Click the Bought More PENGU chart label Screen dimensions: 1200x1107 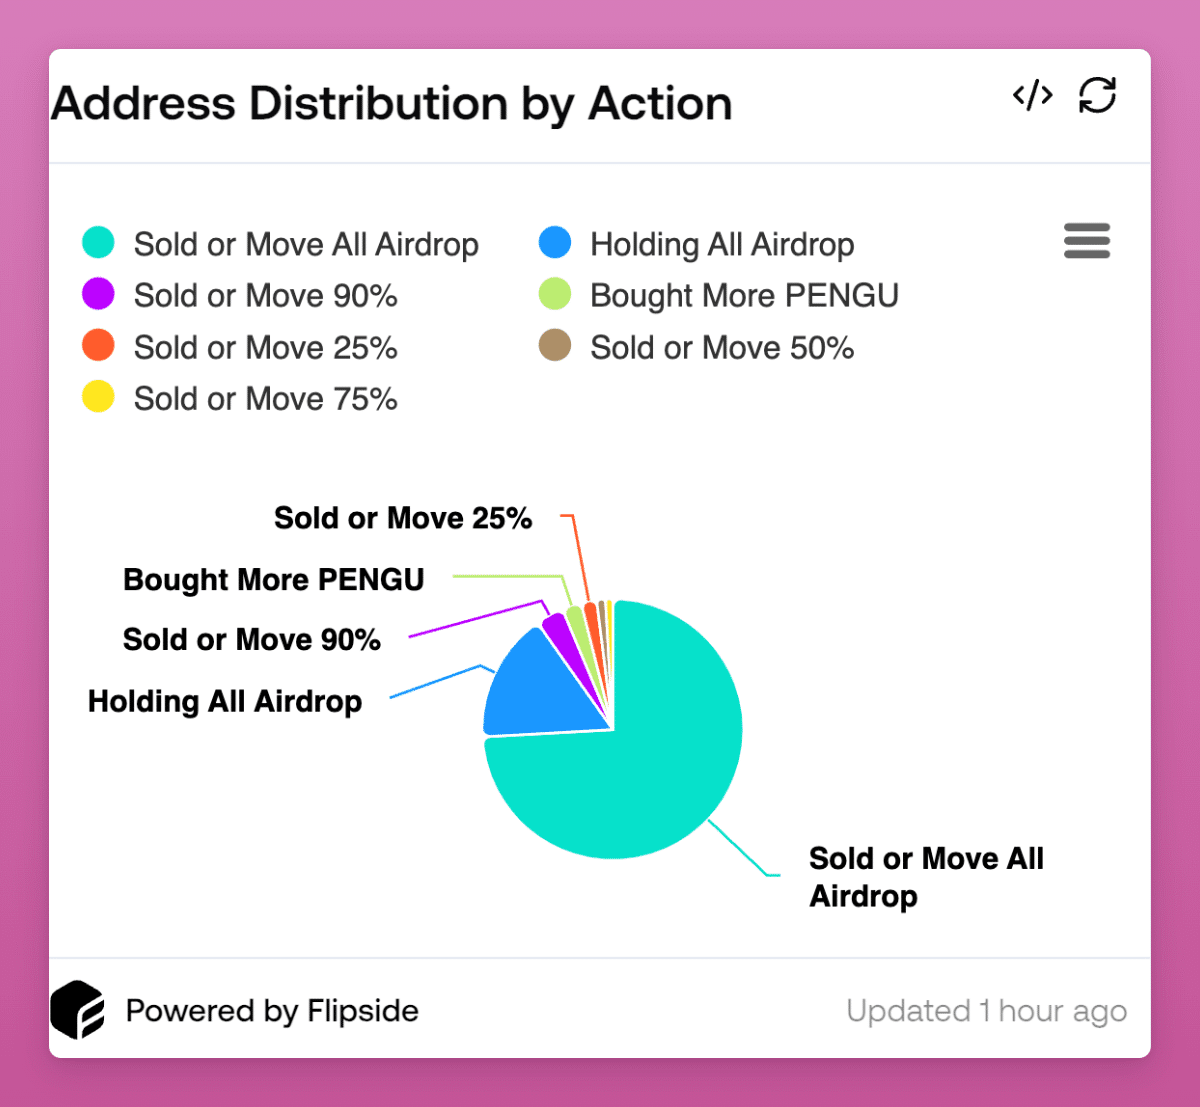pos(274,579)
